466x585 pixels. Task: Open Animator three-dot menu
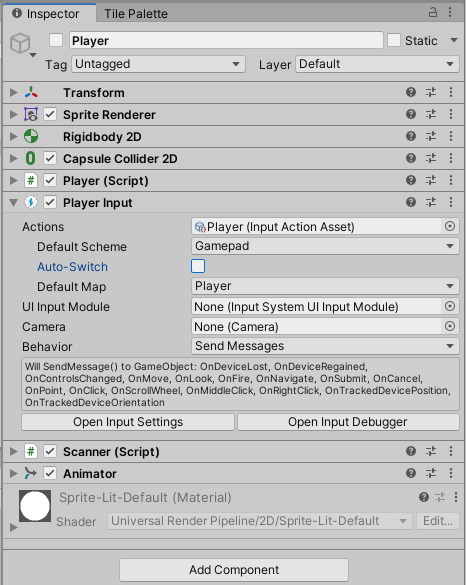click(x=451, y=473)
